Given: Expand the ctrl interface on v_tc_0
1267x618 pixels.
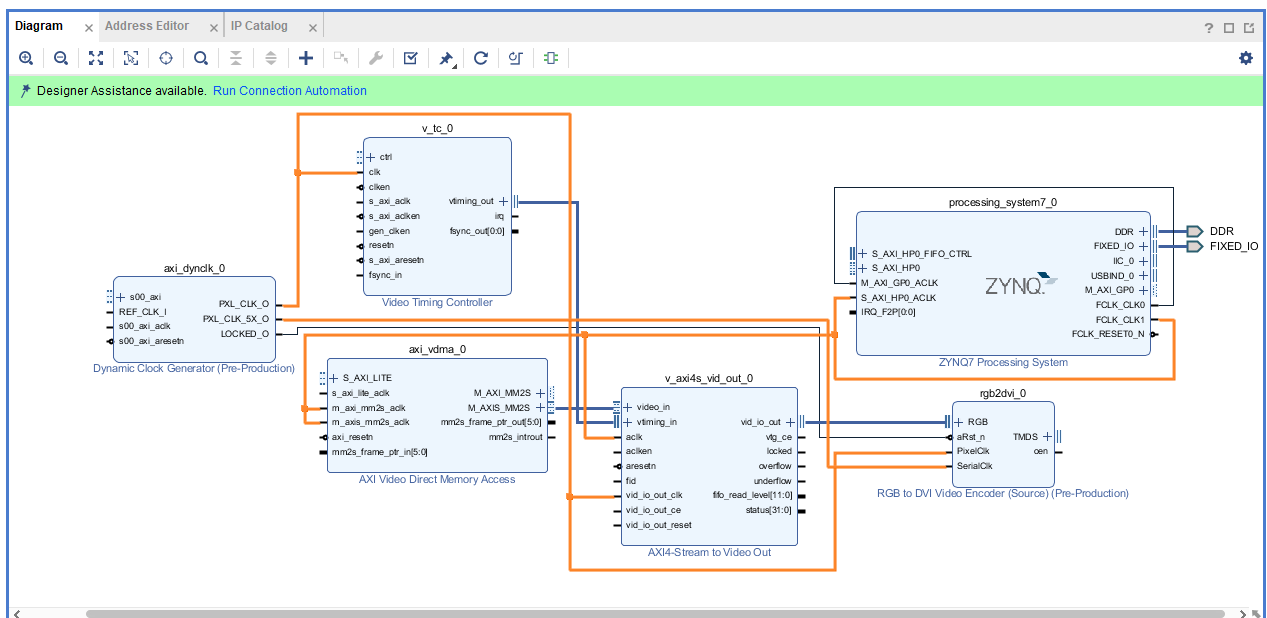Looking at the screenshot, I should pos(371,157).
